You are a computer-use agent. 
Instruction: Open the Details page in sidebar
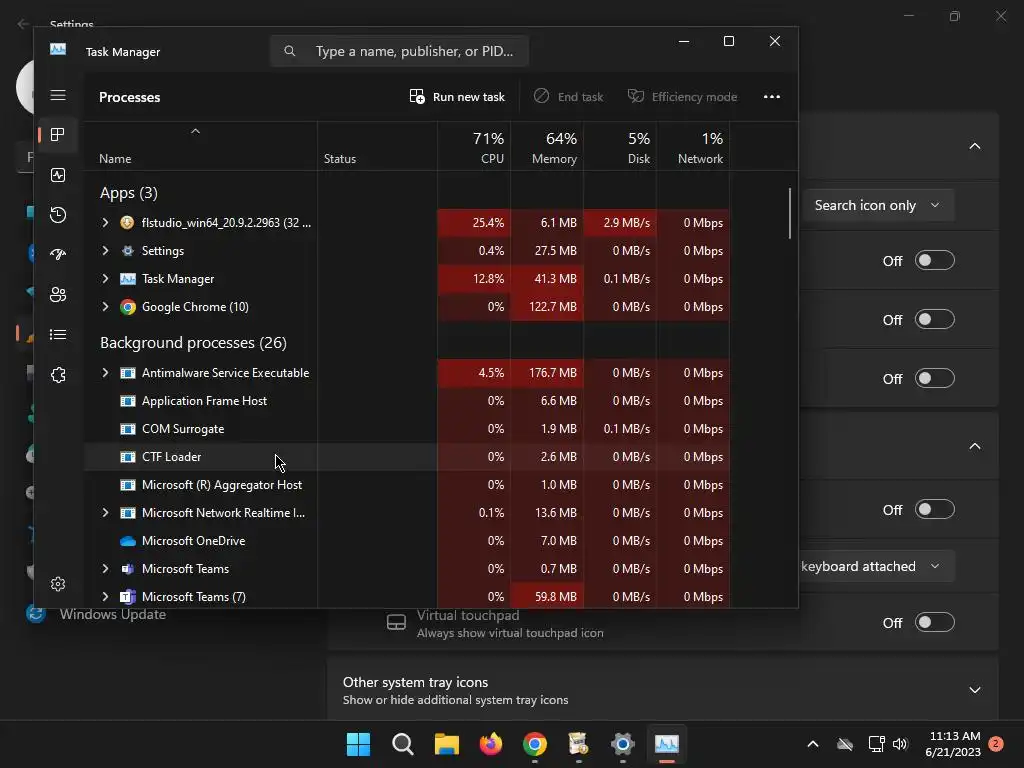[58, 334]
